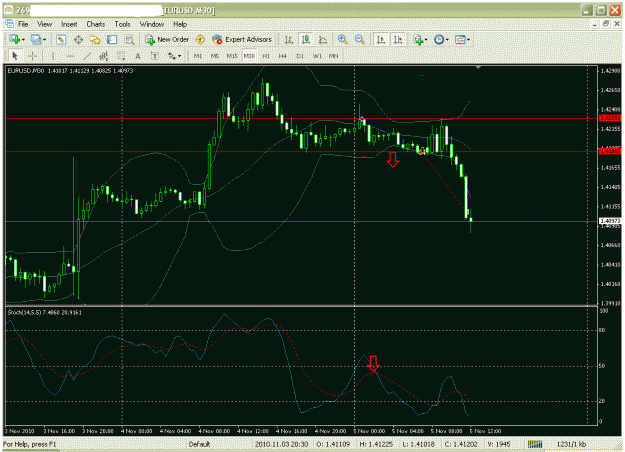Viewport: 625px width, 452px height.
Task: Click the current price 1.40973 label
Action: tap(610, 221)
